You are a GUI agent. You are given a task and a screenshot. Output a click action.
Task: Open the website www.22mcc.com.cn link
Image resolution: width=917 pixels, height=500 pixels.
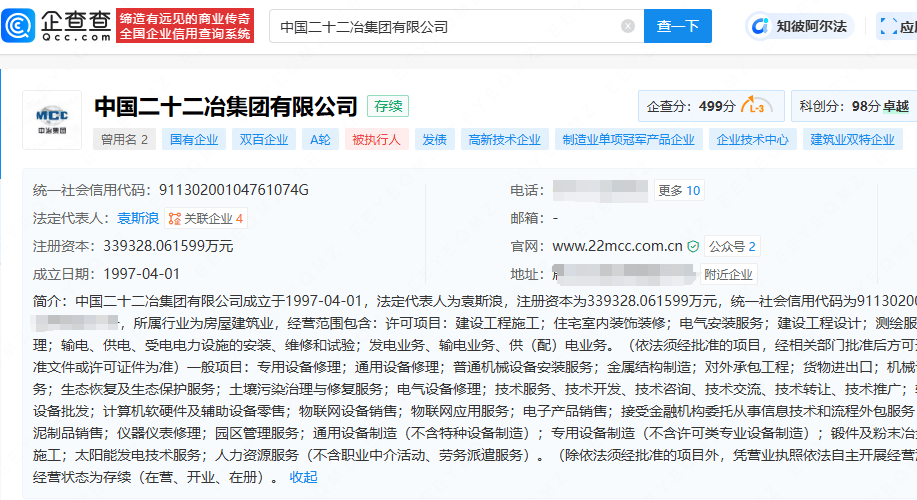tap(617, 246)
